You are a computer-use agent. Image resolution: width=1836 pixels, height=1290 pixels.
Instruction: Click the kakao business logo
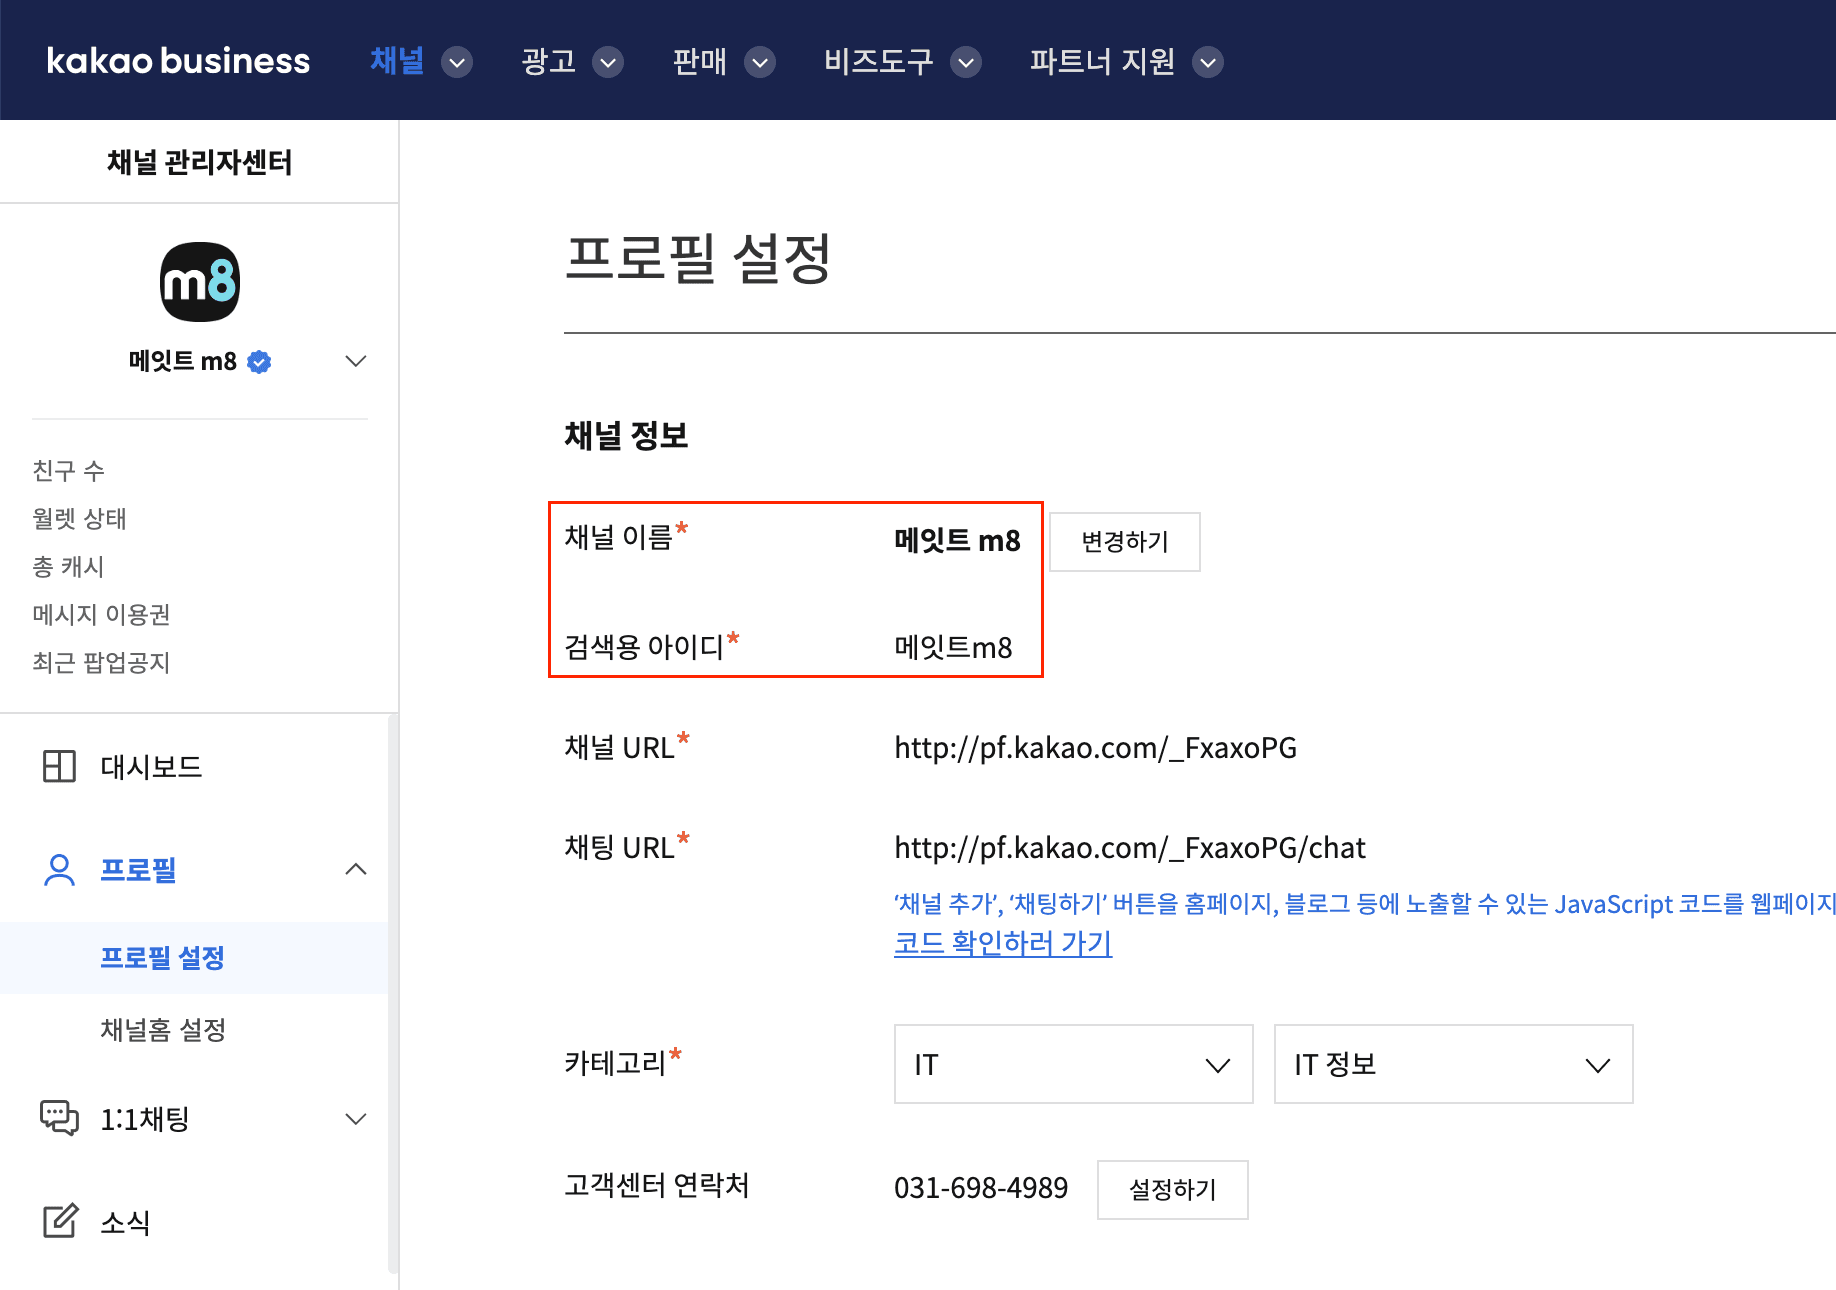[x=178, y=61]
